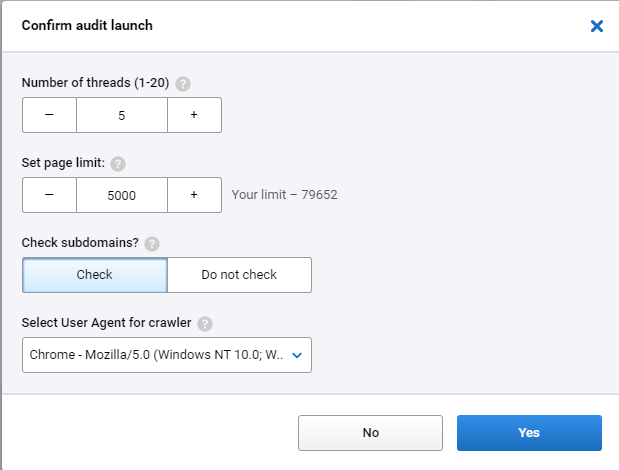Increase number of threads with plus button
Image resolution: width=619 pixels, height=470 pixels.
(194, 115)
